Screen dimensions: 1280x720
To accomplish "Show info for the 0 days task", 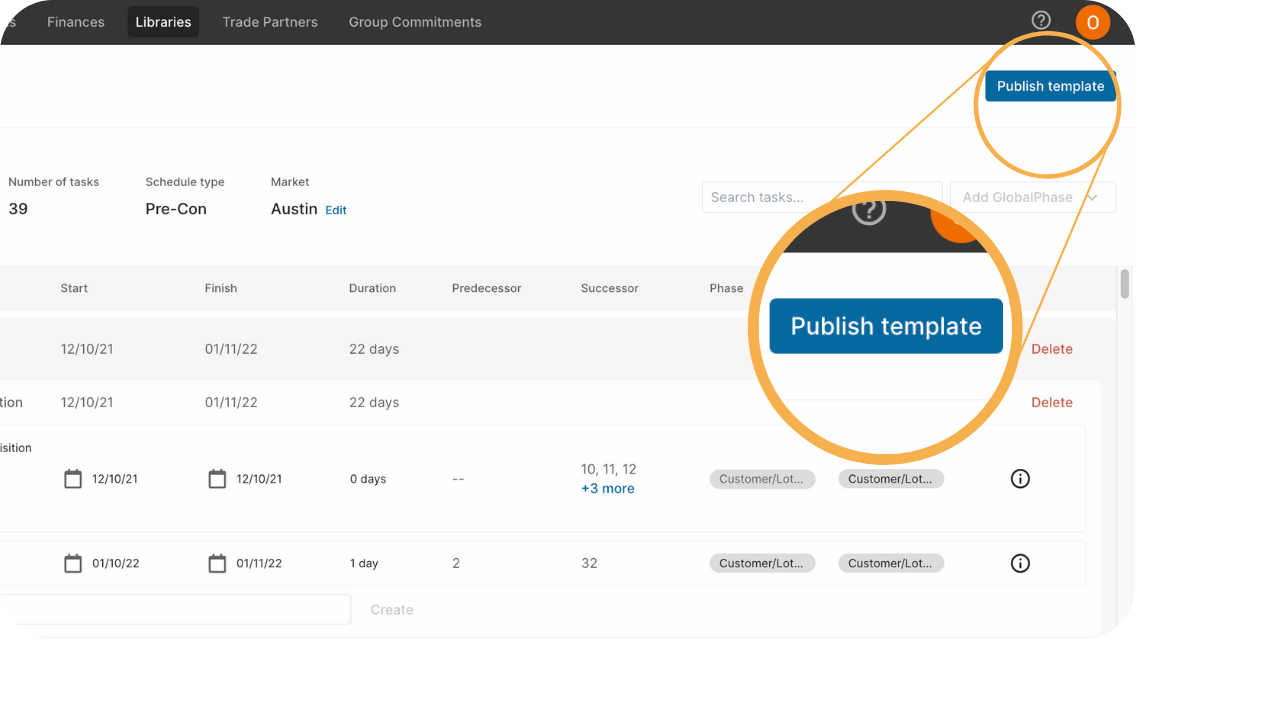I will pos(1020,479).
